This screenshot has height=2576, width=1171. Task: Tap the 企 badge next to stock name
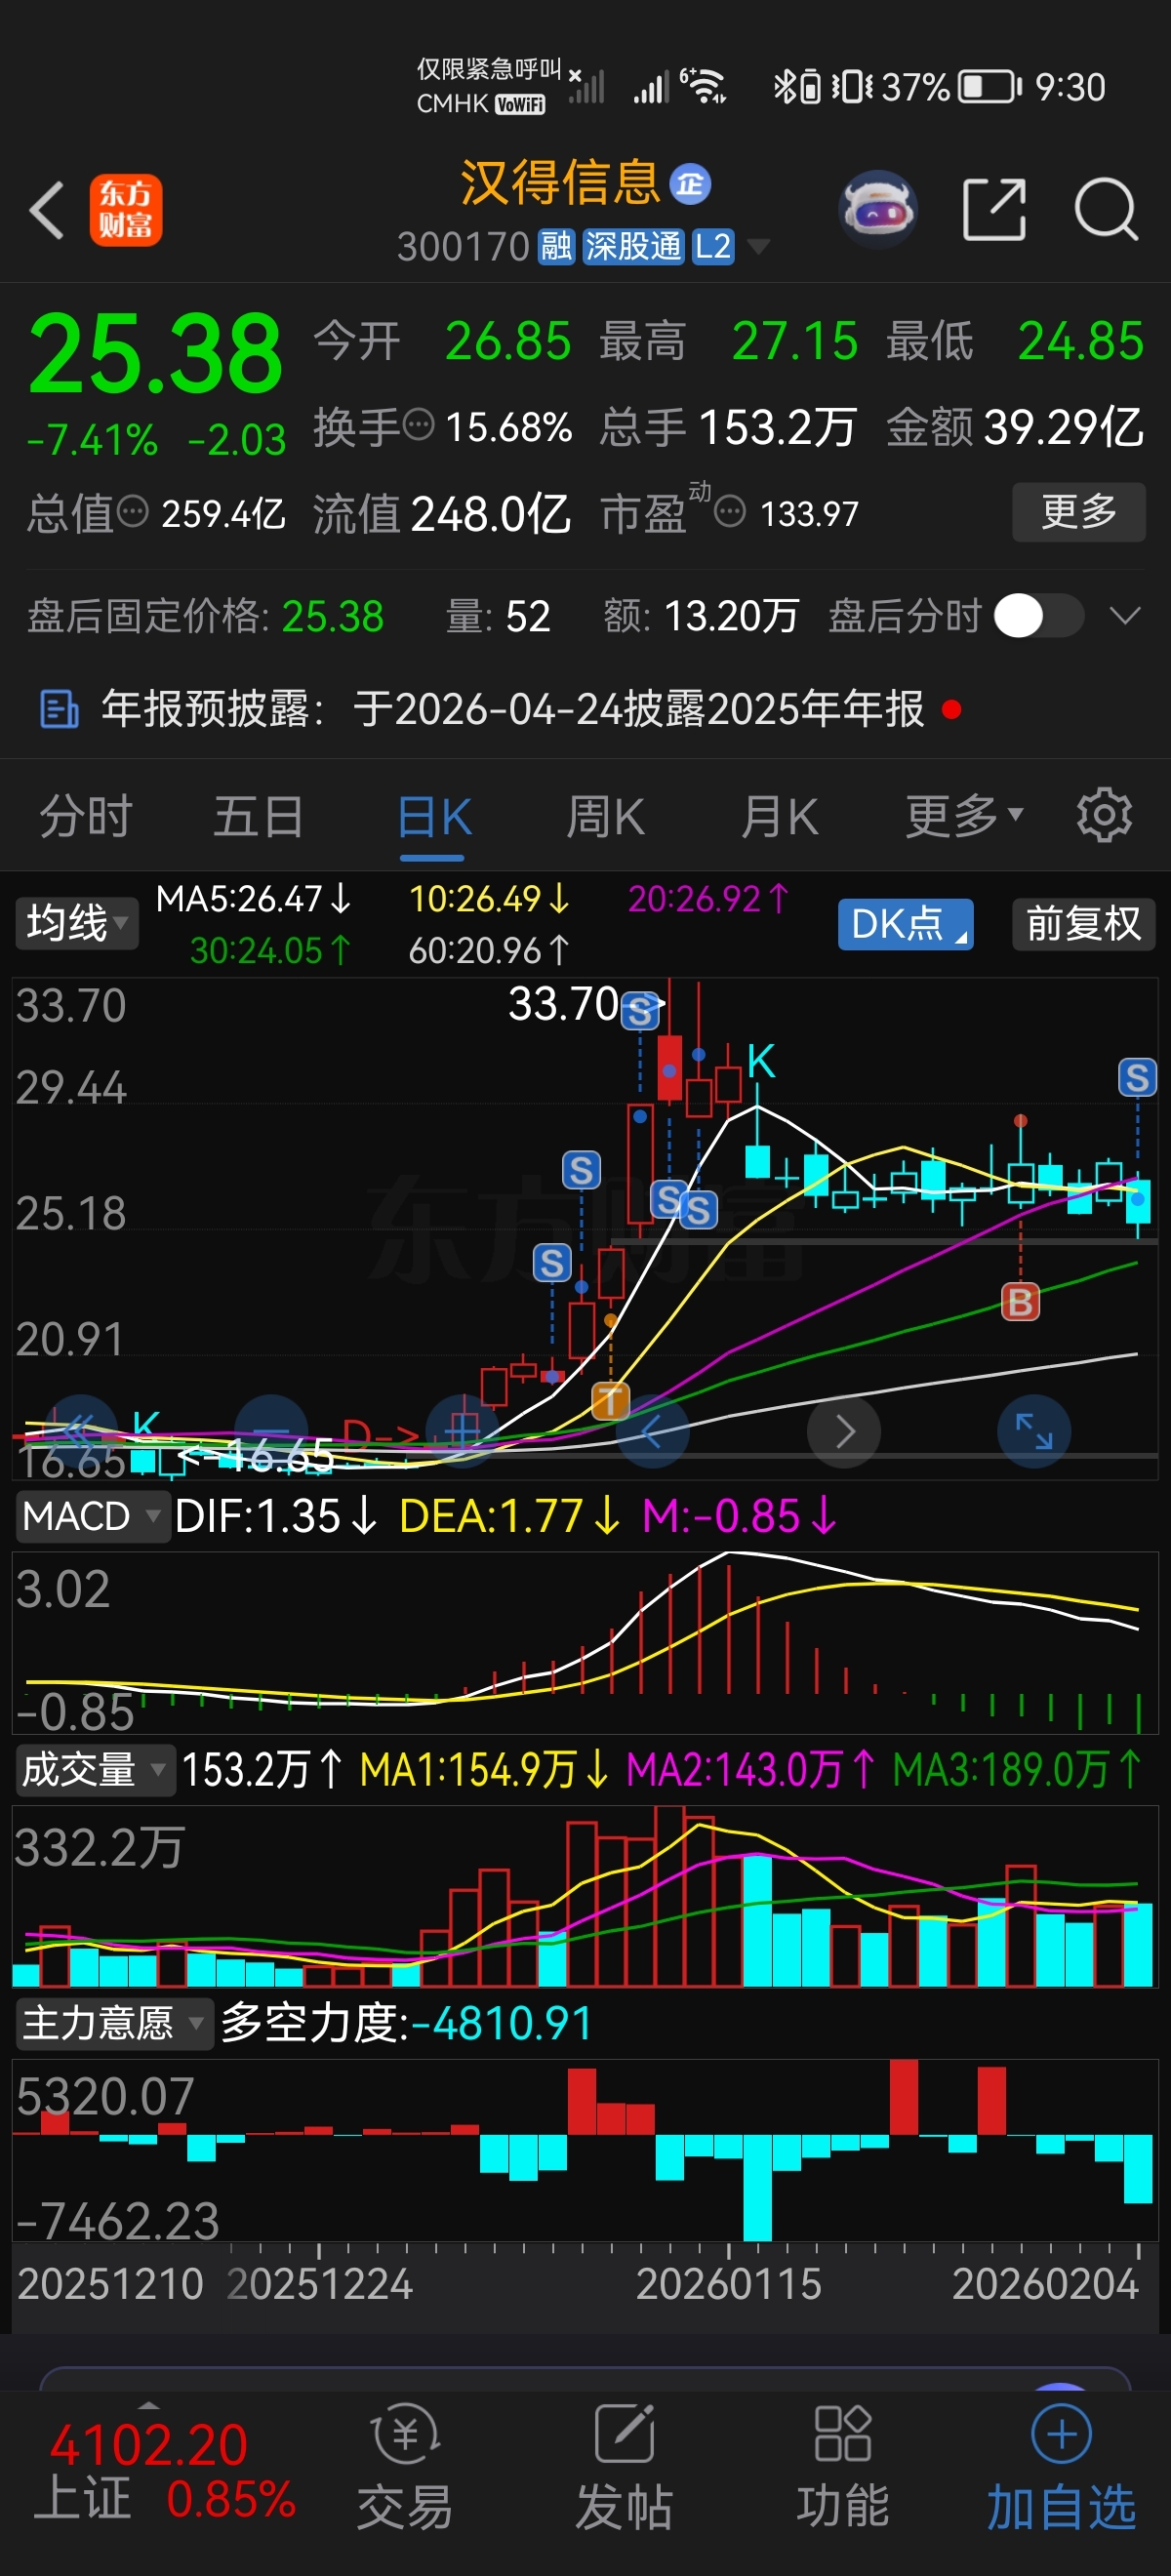click(x=690, y=184)
